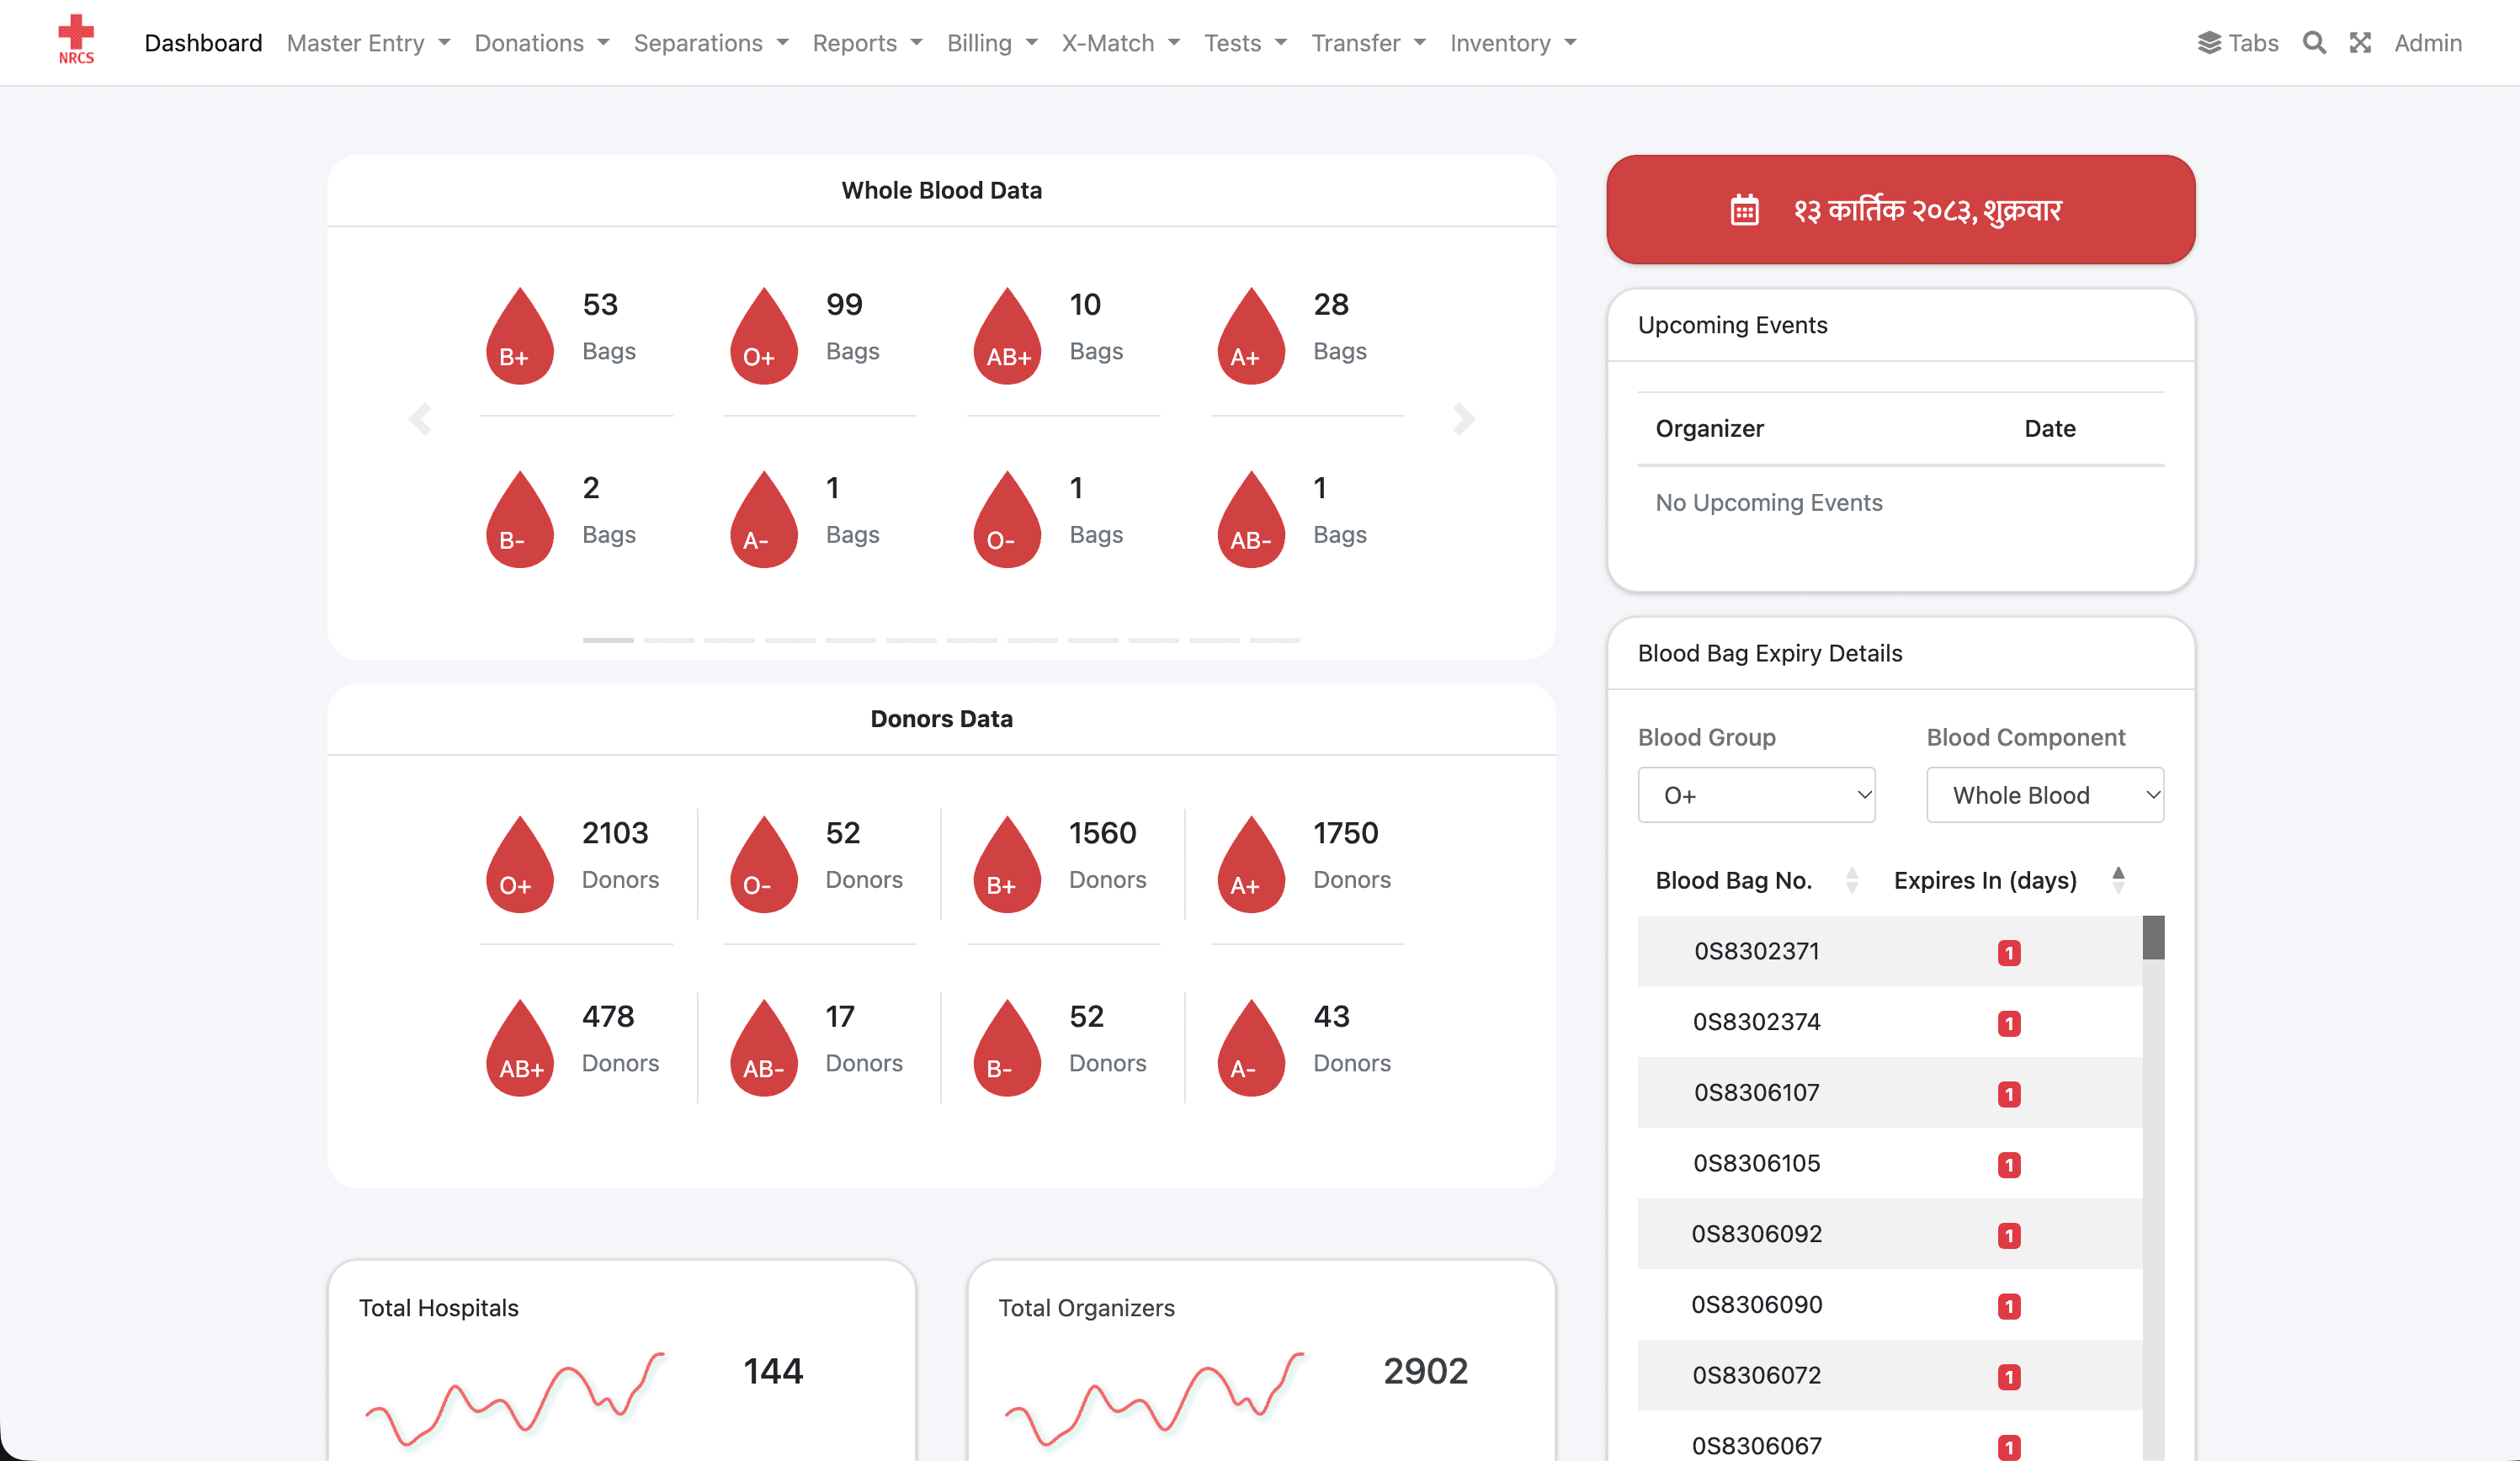This screenshot has height=1461, width=2520.
Task: Open the Blood Group dropdown showing O+
Action: pyautogui.click(x=1756, y=795)
